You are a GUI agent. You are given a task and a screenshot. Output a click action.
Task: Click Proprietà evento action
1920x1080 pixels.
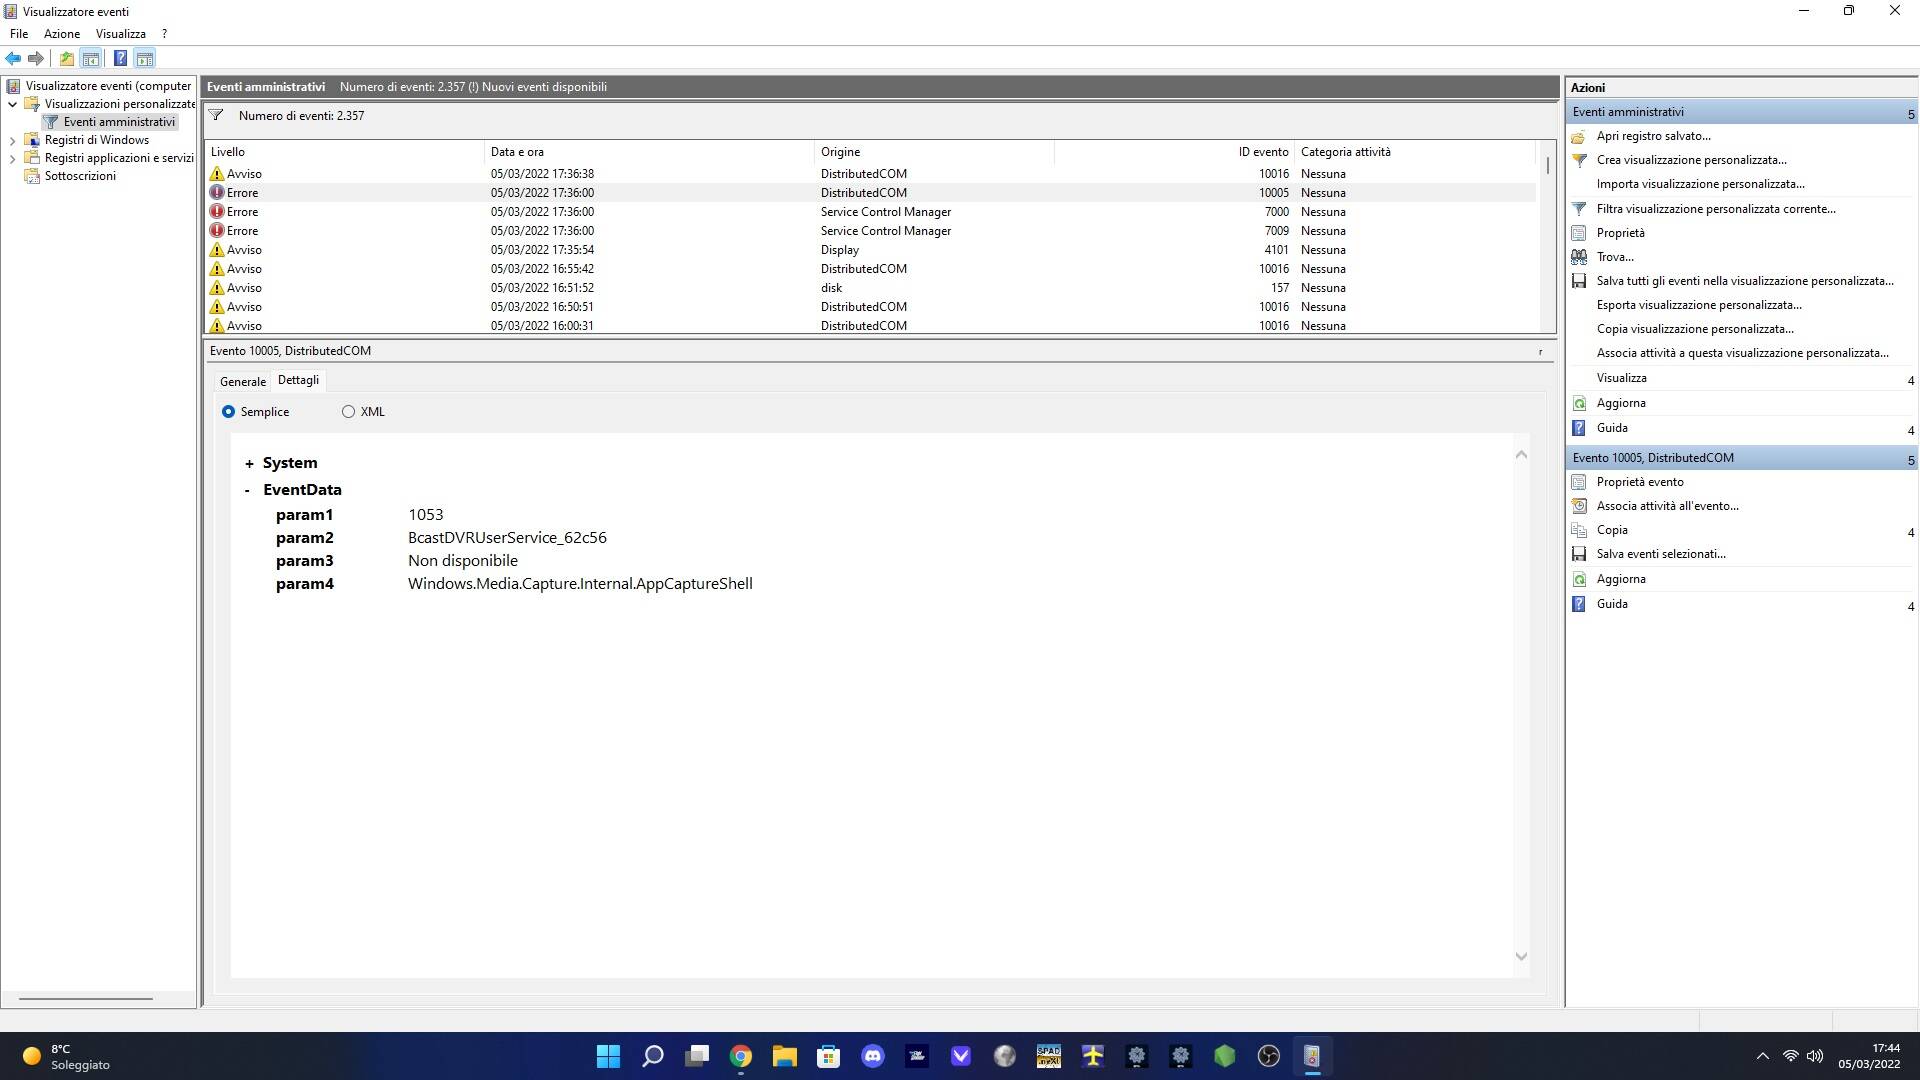coord(1640,482)
